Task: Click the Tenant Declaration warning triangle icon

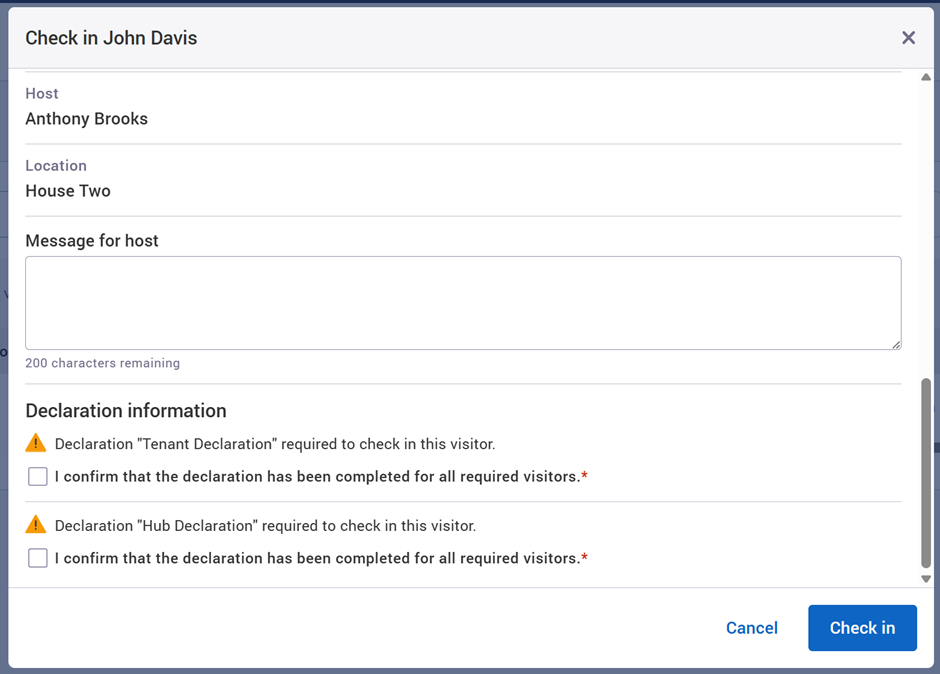Action: pyautogui.click(x=36, y=443)
